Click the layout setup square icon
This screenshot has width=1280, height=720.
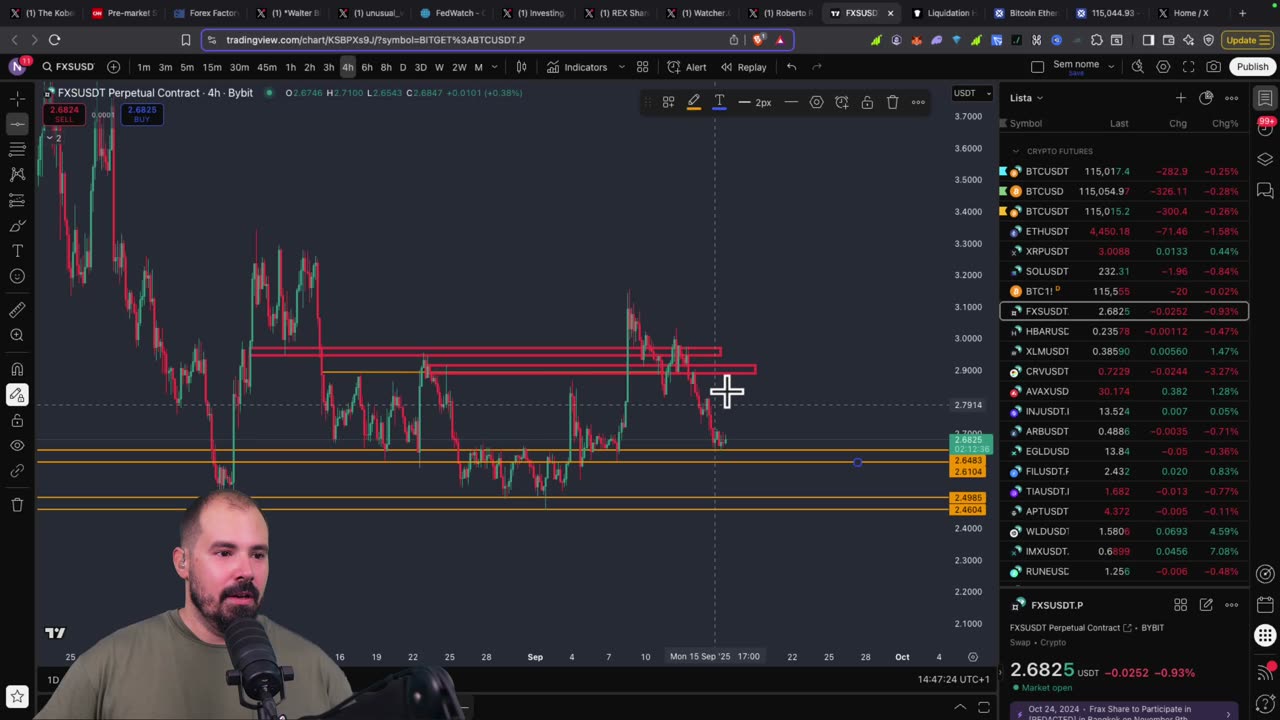[x=1037, y=67]
